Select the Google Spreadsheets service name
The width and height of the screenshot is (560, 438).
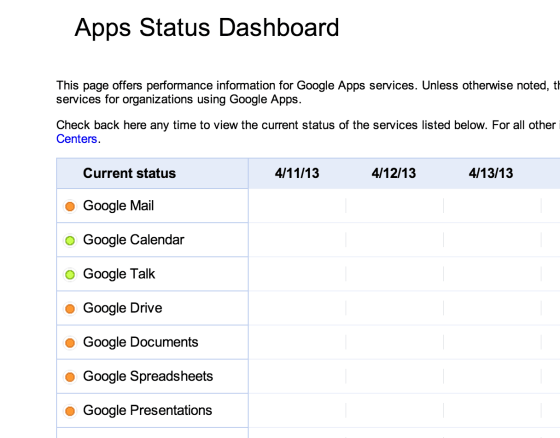148,377
